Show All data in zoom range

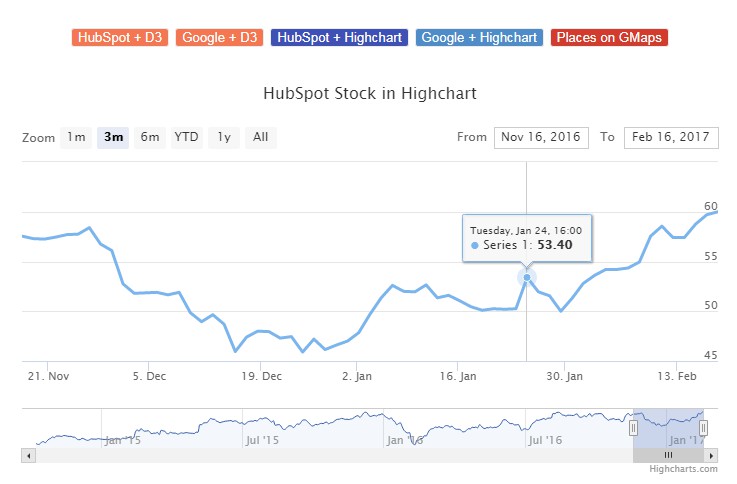260,137
